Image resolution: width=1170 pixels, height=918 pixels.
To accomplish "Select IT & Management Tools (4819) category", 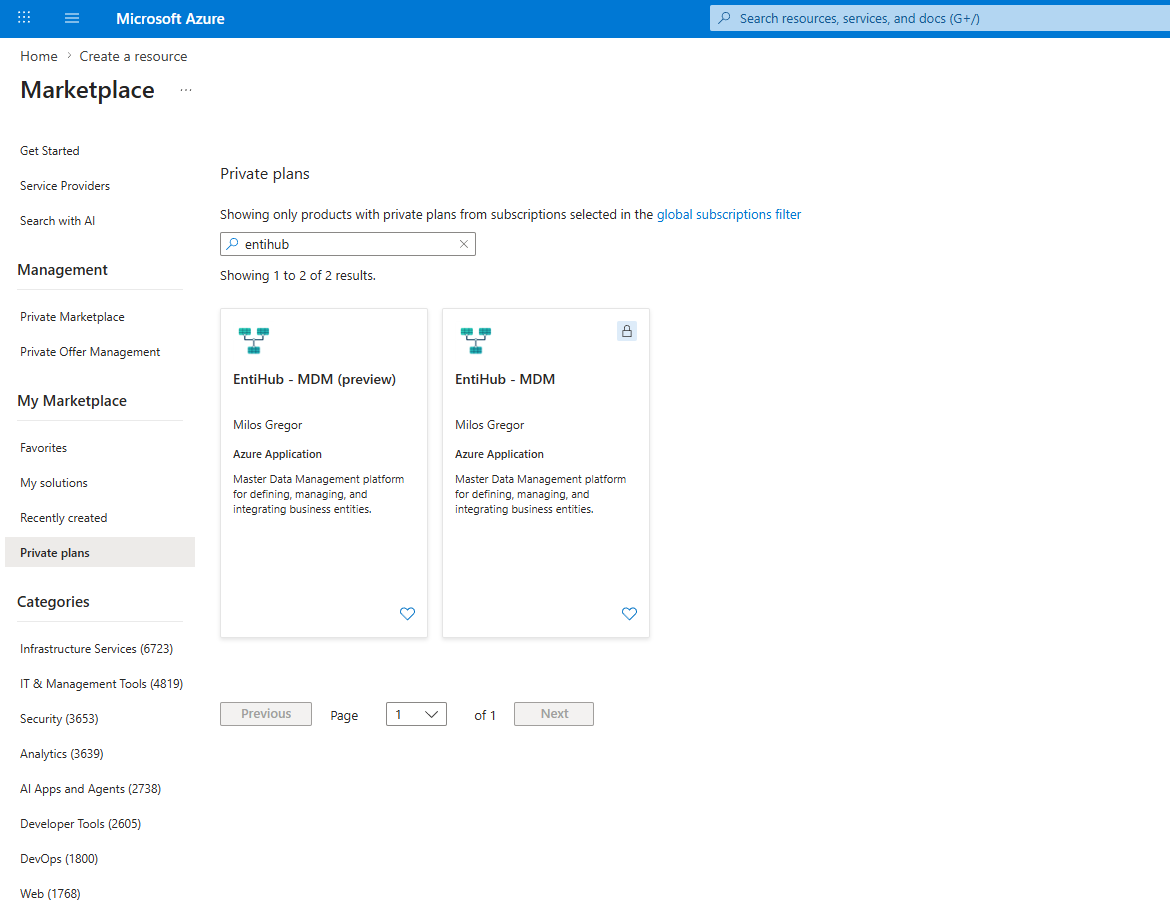I will click(101, 684).
